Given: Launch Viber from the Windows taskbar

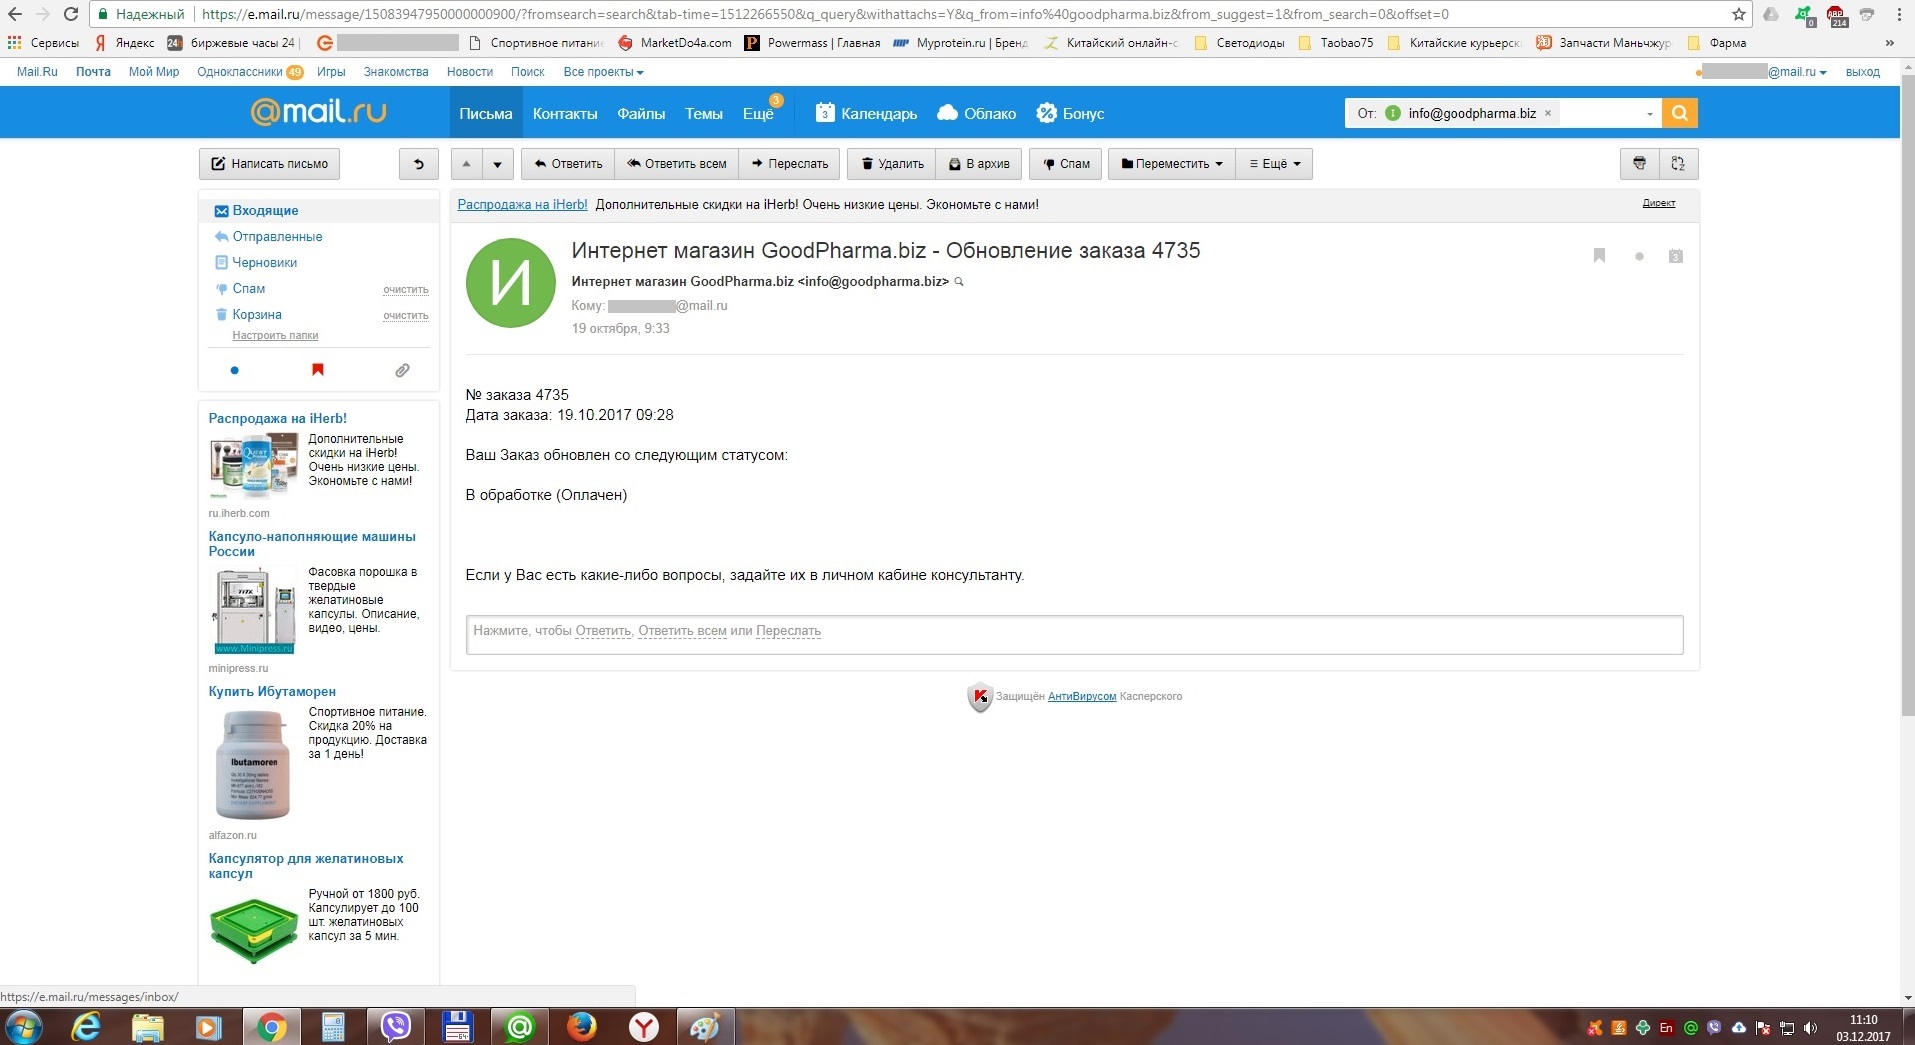Looking at the screenshot, I should [x=396, y=1026].
